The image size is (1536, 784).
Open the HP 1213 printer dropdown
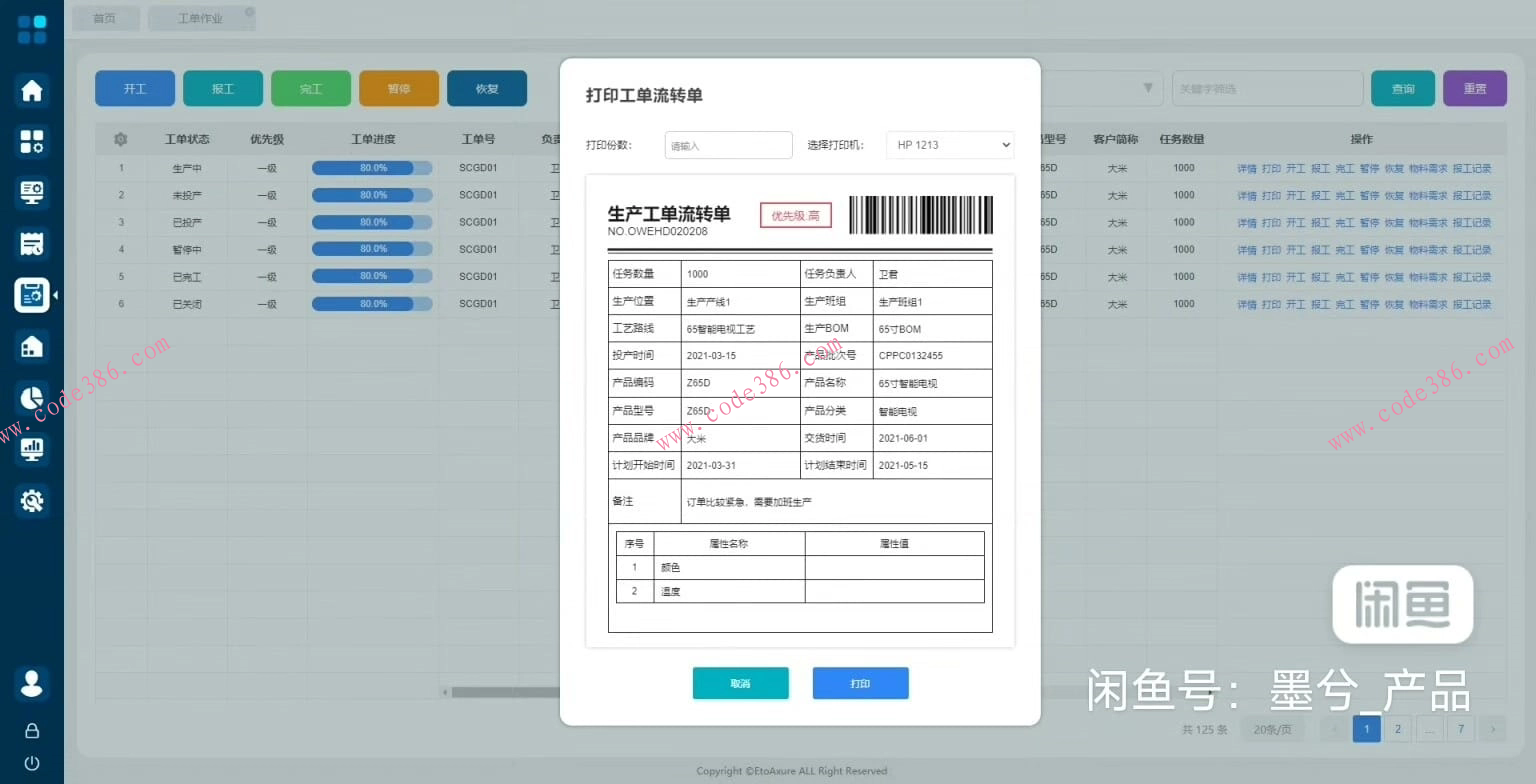(948, 144)
